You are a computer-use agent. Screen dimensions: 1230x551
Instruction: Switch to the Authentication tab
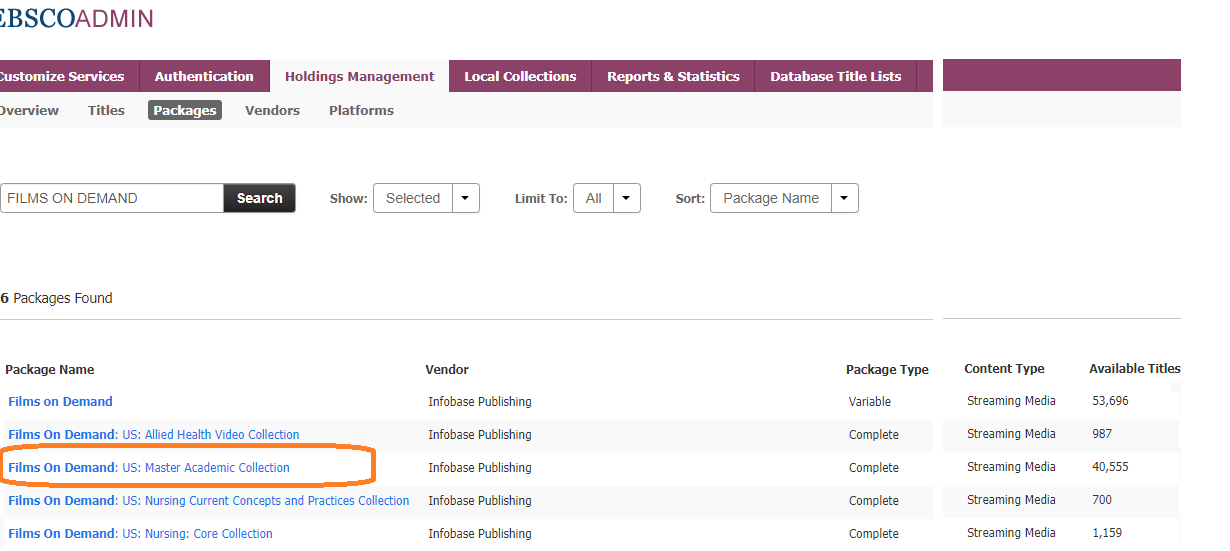tap(204, 76)
